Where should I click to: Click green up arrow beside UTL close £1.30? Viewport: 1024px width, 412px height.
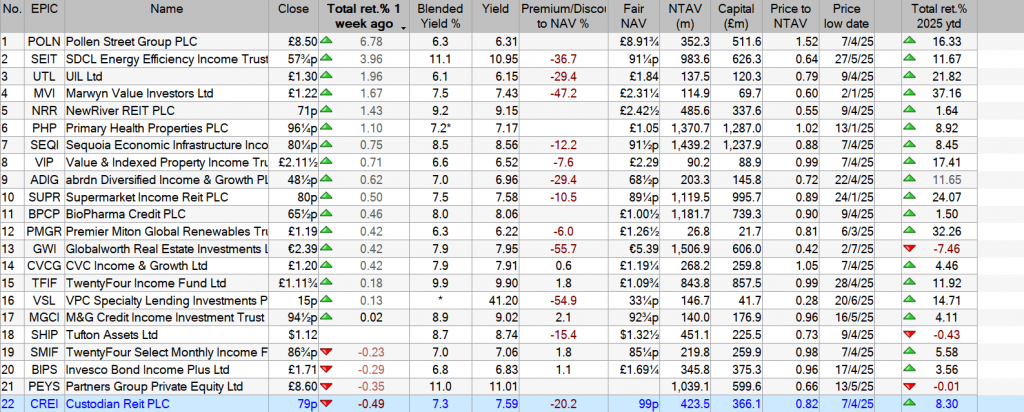click(326, 76)
